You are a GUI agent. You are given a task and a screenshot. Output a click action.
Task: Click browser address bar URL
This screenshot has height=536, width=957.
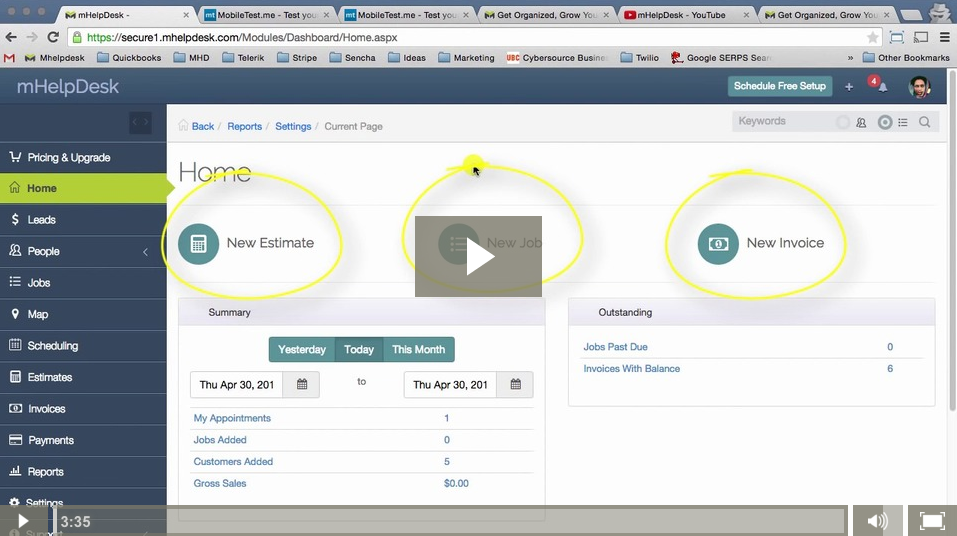click(242, 37)
